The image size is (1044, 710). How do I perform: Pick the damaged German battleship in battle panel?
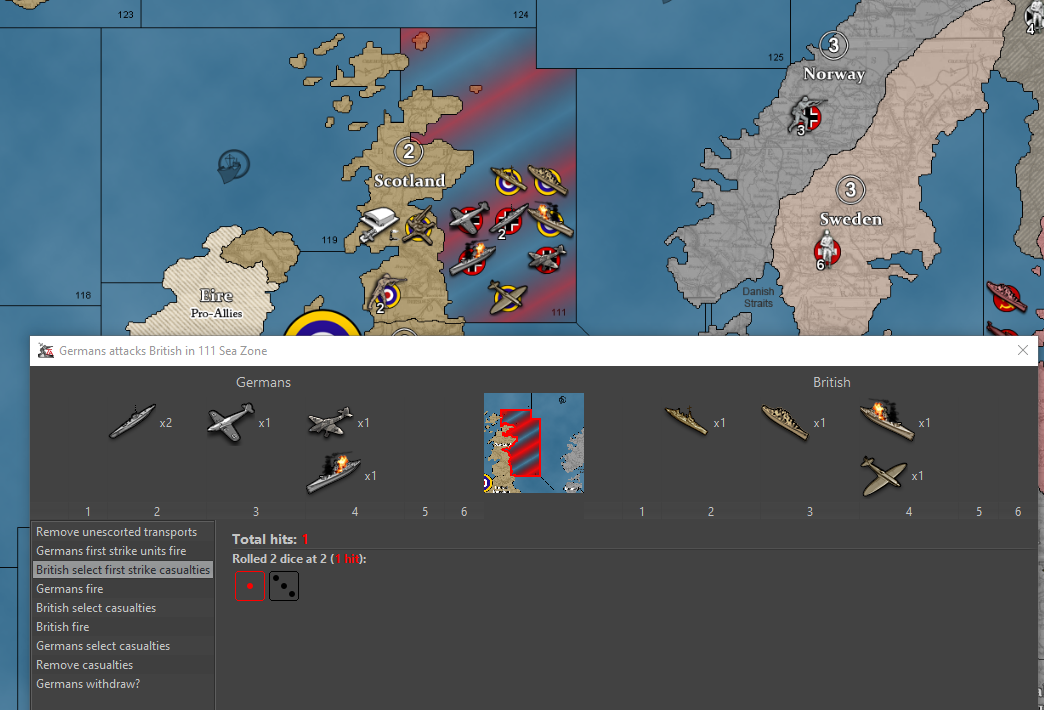click(333, 473)
